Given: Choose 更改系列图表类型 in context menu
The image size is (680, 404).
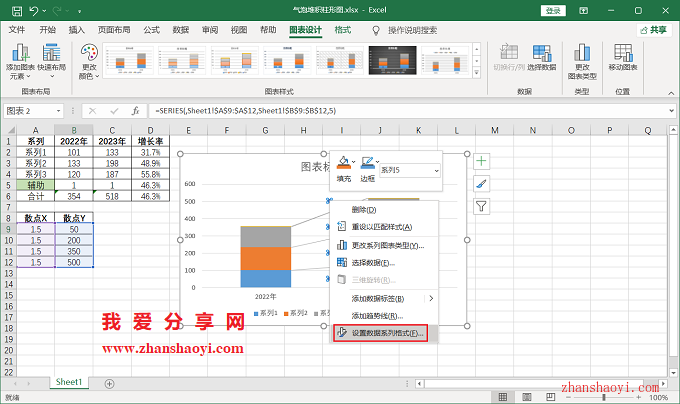Looking at the screenshot, I should pos(384,245).
